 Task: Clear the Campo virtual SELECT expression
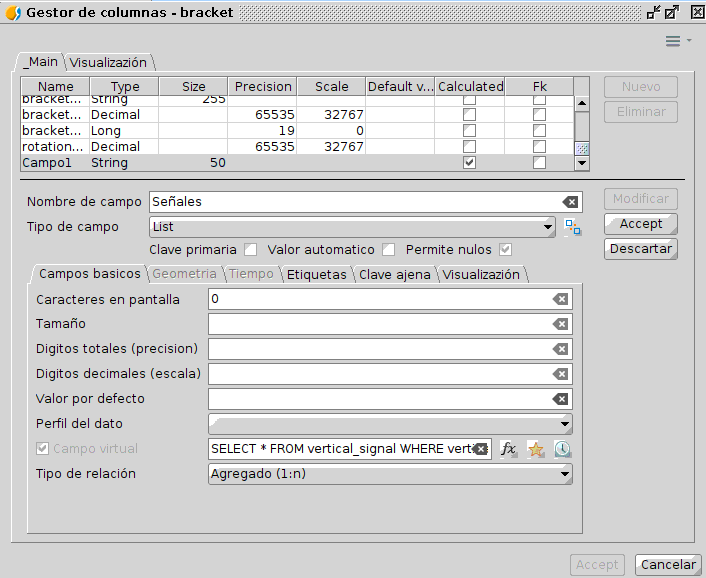click(481, 449)
